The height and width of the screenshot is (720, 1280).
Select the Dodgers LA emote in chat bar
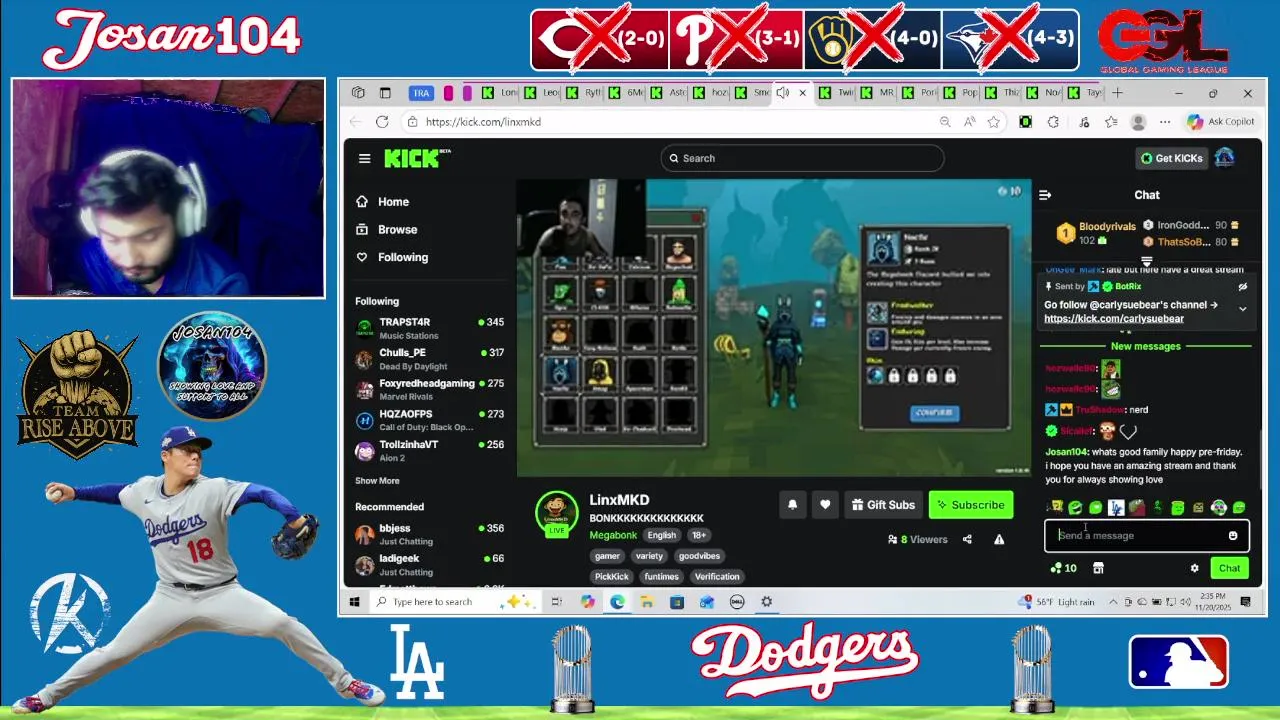tap(1116, 508)
